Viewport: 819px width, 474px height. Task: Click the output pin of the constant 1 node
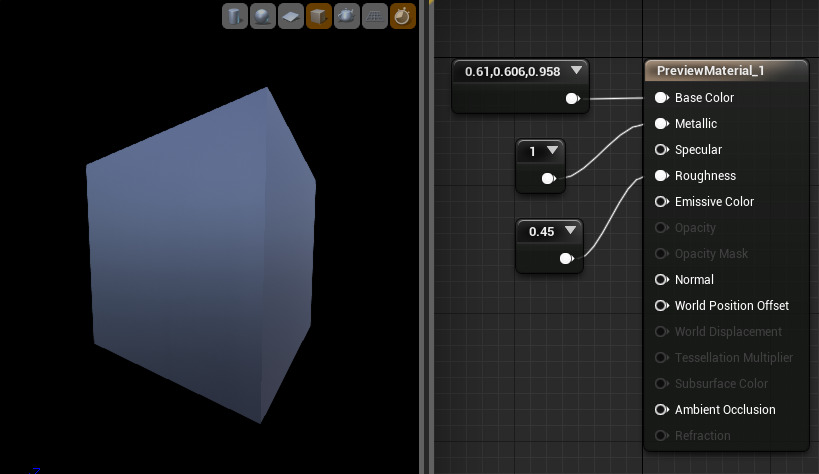point(548,179)
